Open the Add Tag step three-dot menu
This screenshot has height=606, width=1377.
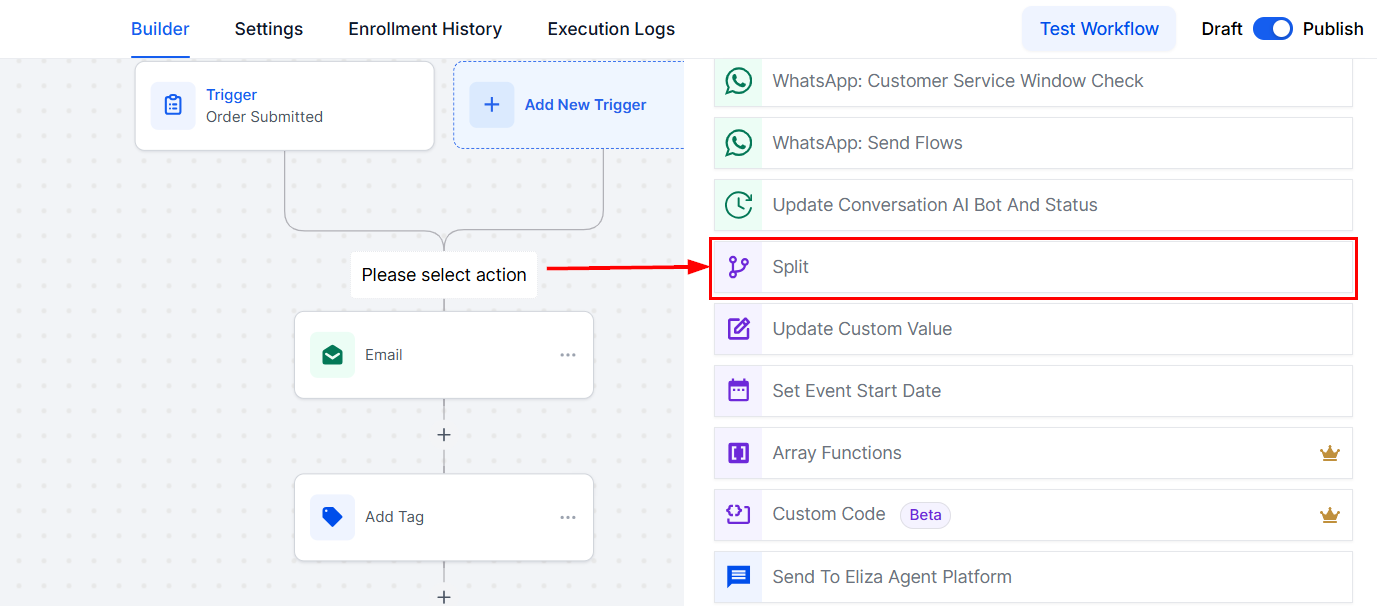[x=568, y=517]
